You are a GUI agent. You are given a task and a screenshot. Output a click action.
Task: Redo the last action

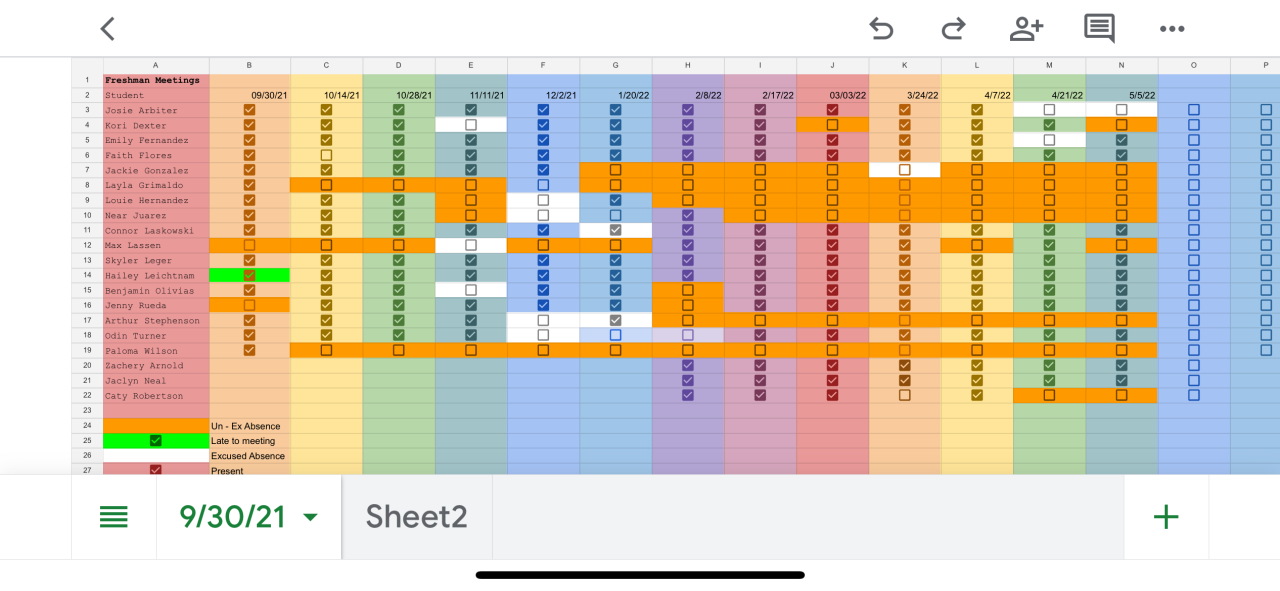[953, 29]
